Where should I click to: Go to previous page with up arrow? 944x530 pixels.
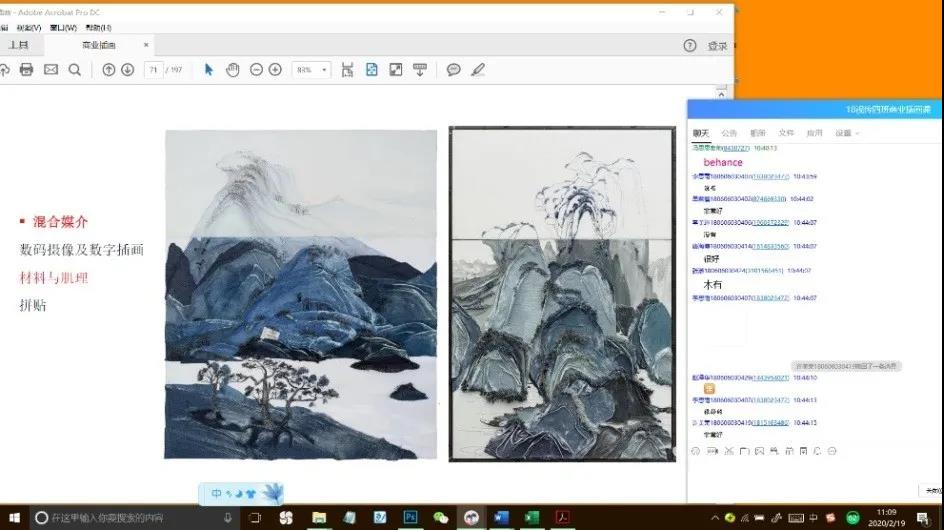coord(108,70)
